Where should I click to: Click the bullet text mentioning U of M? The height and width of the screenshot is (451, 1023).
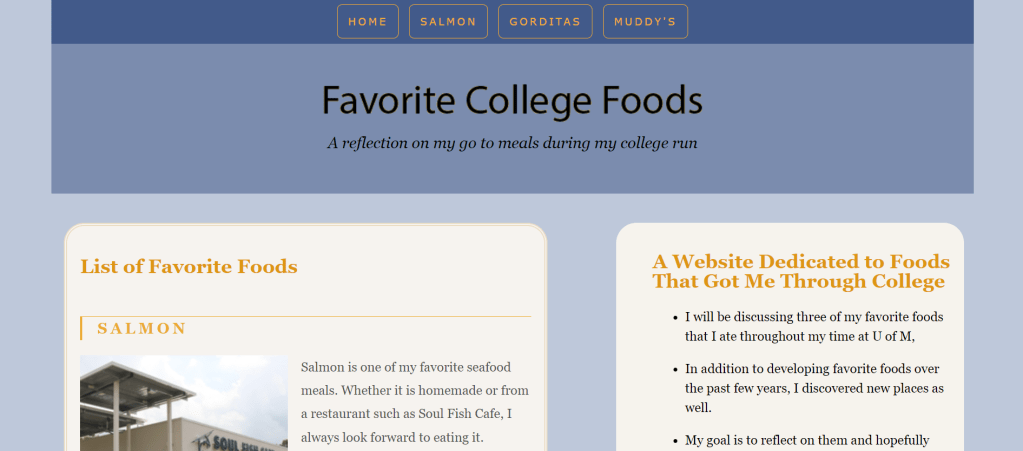click(x=814, y=326)
